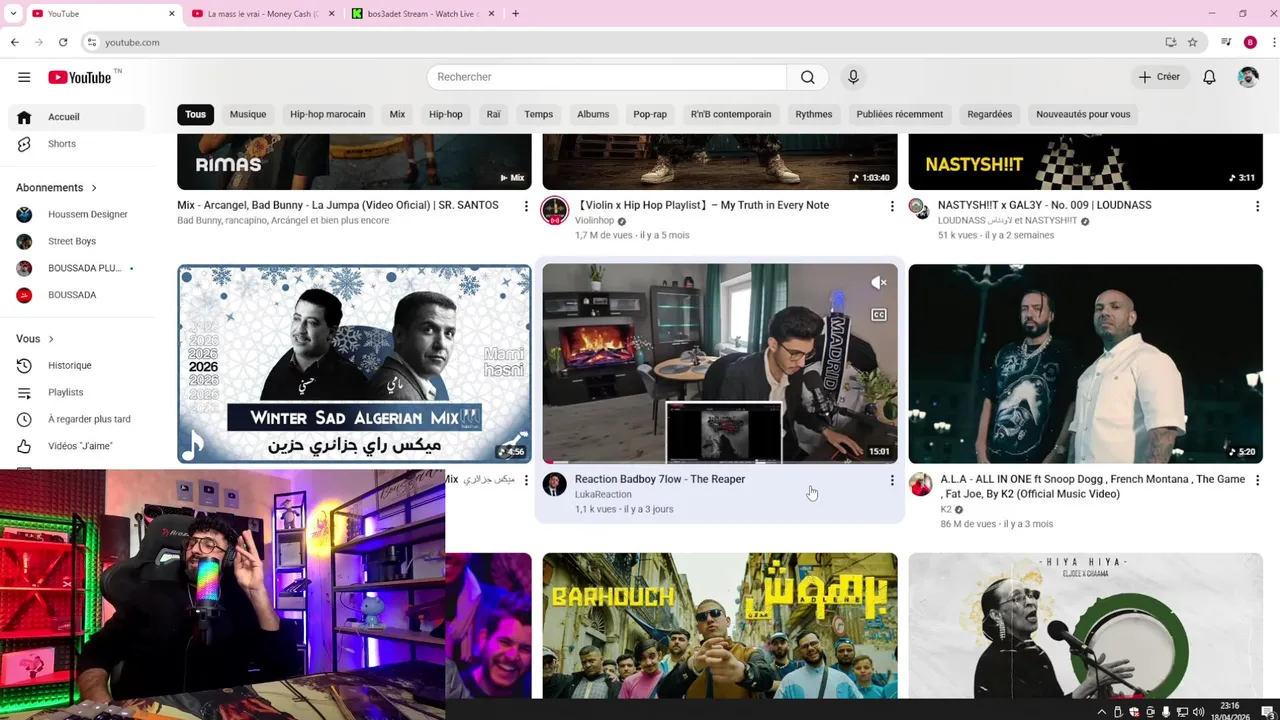Open the browser profile button
This screenshot has width=1280, height=720.
(x=1250, y=42)
